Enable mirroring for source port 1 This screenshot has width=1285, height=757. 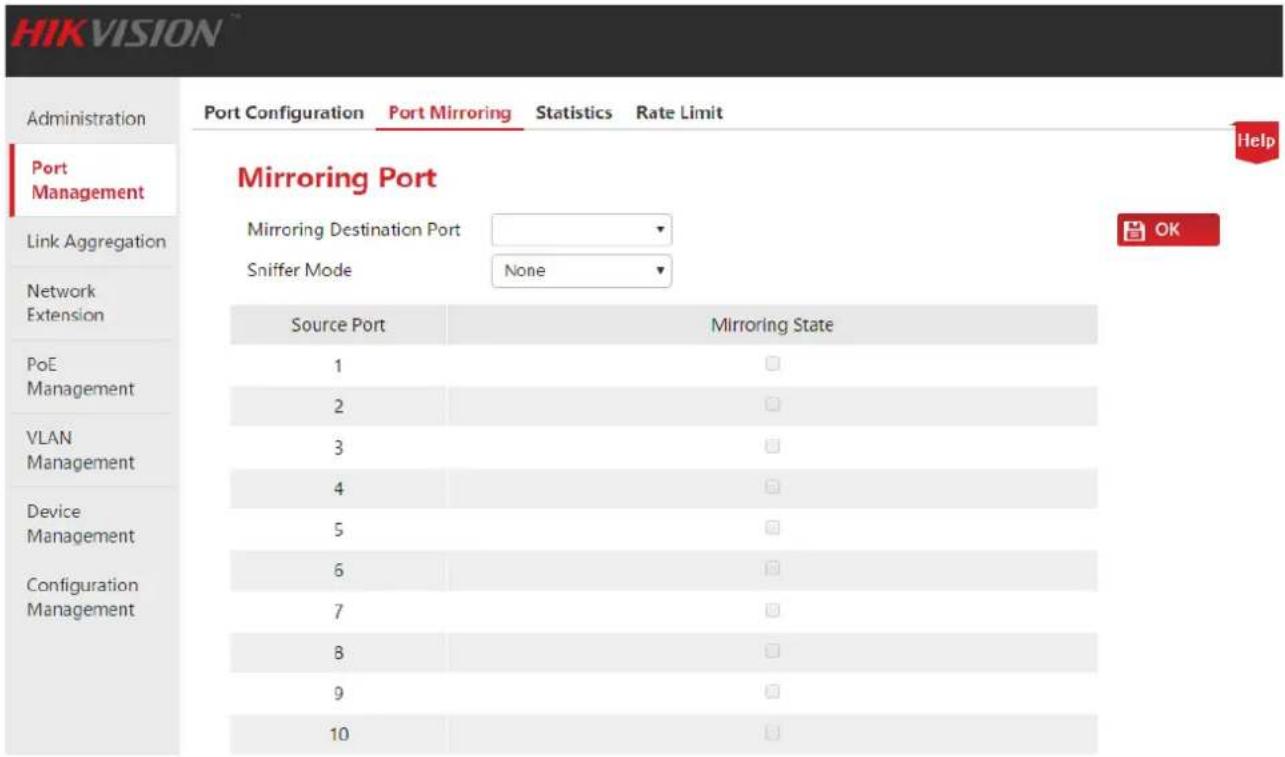(x=772, y=365)
